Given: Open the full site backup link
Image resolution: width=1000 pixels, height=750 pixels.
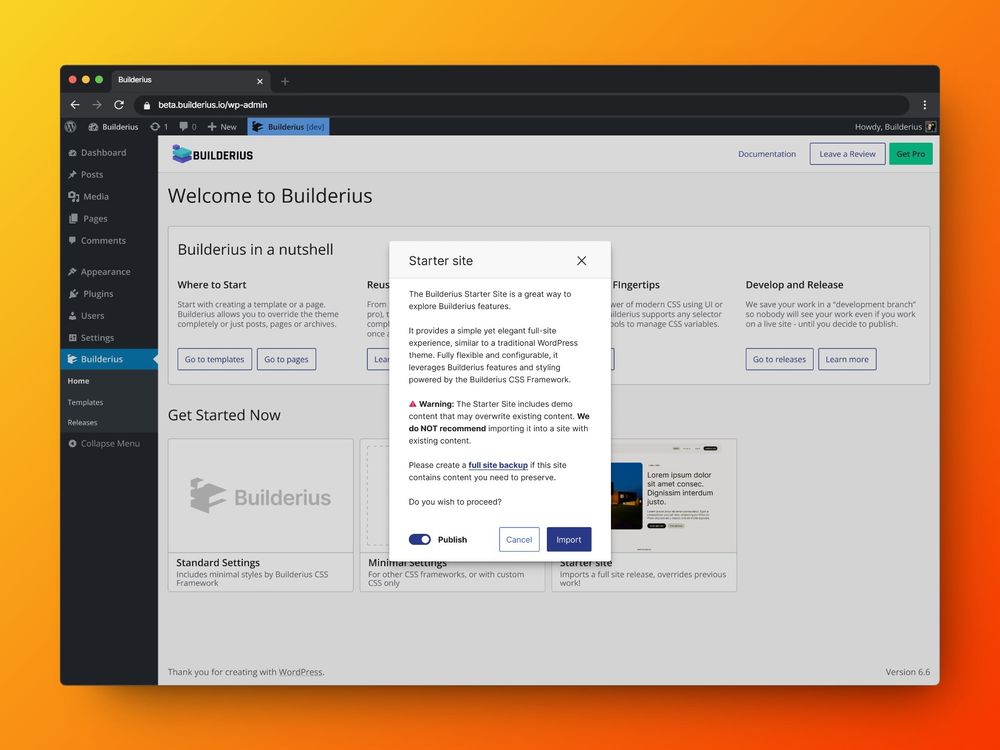Looking at the screenshot, I should pos(497,465).
